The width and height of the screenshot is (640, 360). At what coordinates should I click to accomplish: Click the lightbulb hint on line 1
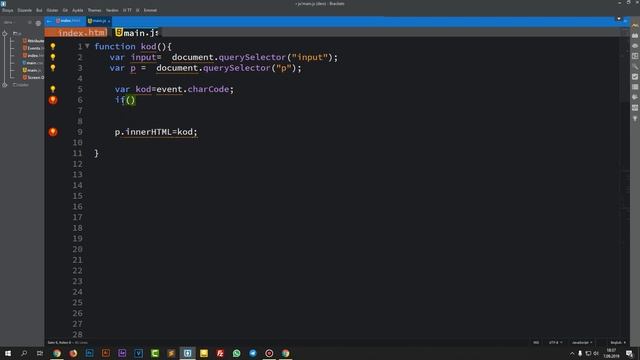(53, 47)
